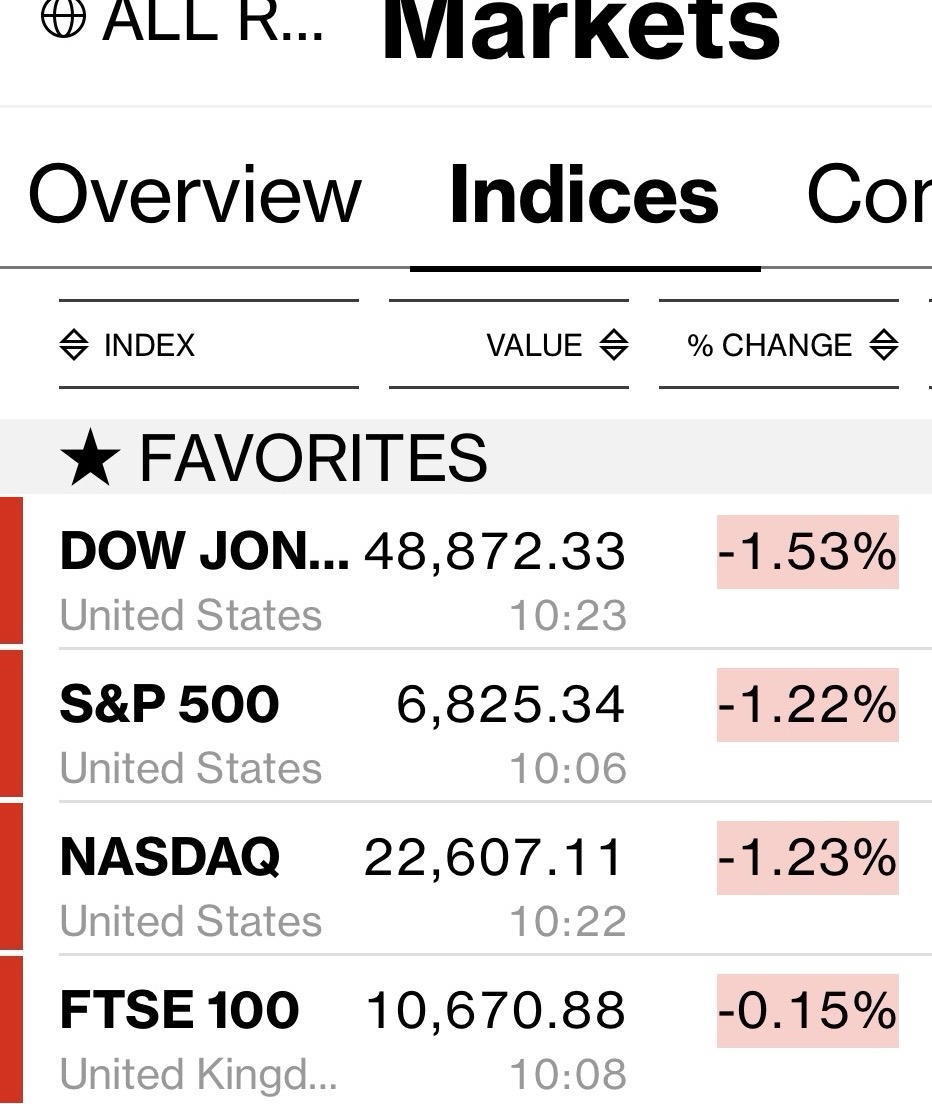Click the NASDAQ value 22,607.11
The width and height of the screenshot is (932, 1104).
tap(494, 858)
